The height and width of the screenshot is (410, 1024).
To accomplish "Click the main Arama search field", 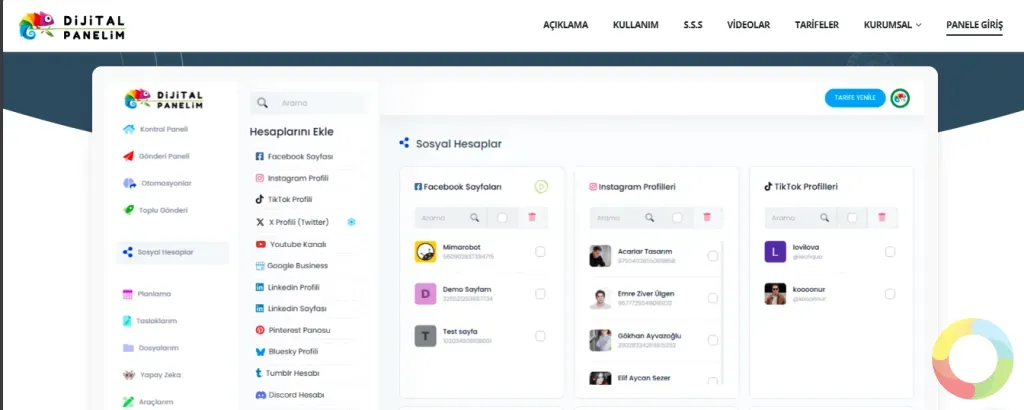I will 309,103.
